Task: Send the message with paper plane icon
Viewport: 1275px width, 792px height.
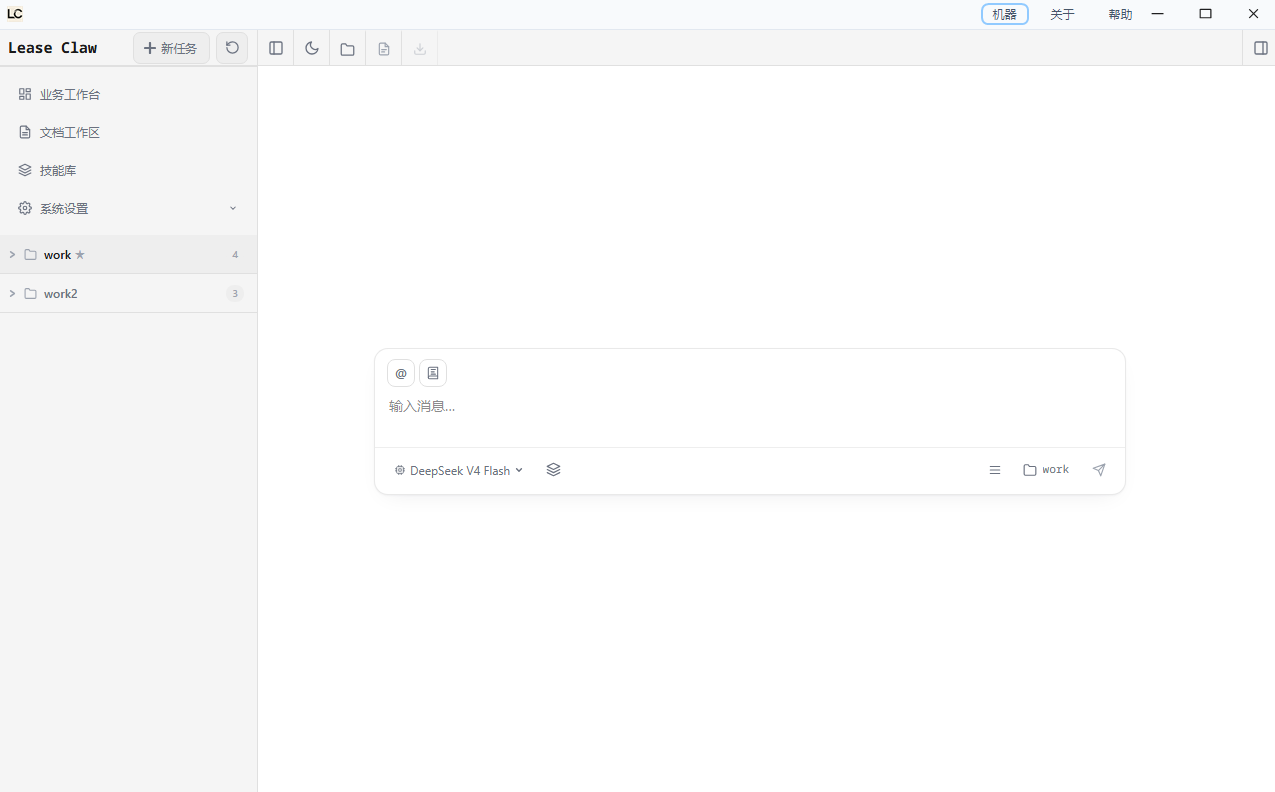Action: (1099, 470)
